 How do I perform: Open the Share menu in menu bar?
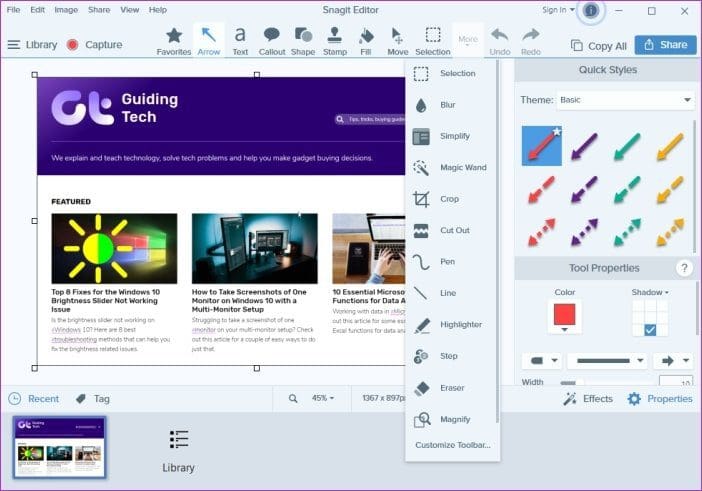coord(99,9)
